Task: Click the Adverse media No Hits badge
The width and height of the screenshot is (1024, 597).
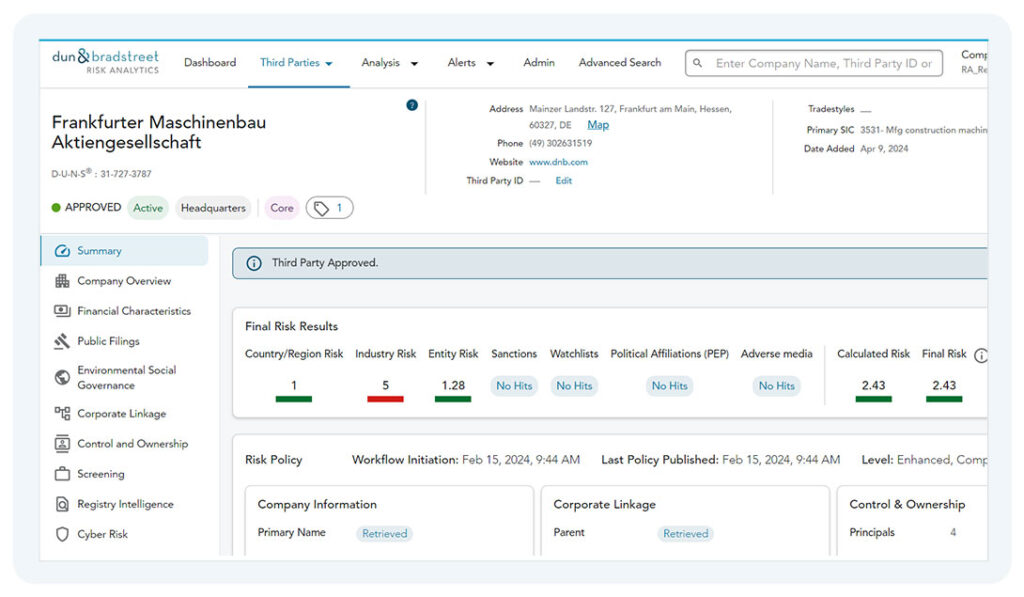Action: 776,386
